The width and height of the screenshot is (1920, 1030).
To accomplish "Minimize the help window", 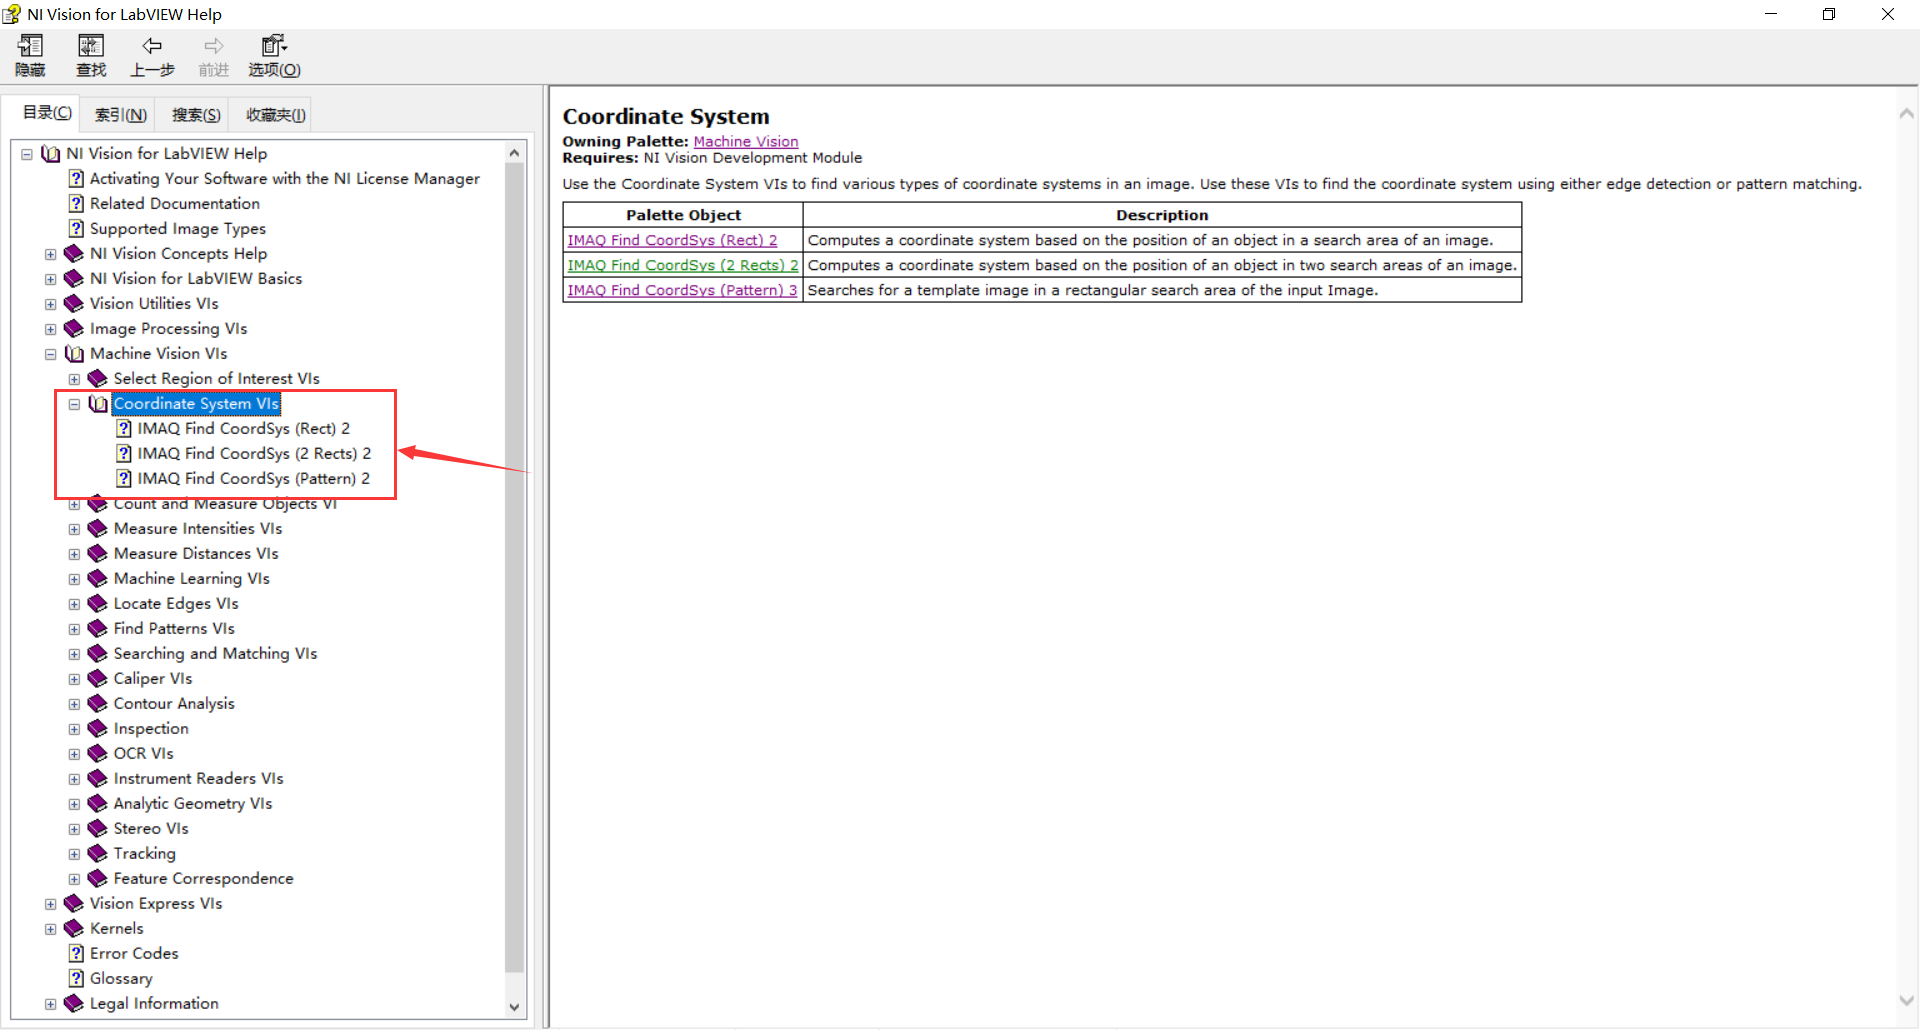I will coord(1771,14).
